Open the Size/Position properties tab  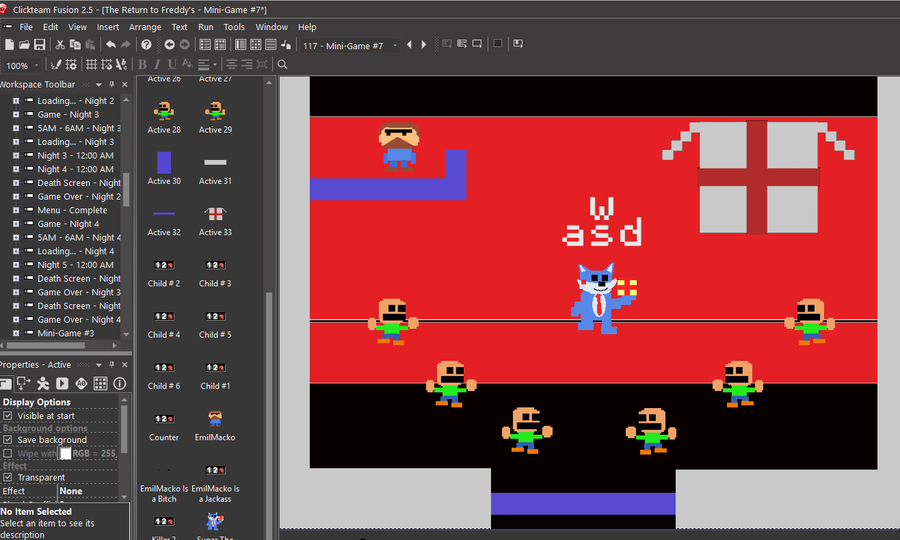click(24, 384)
